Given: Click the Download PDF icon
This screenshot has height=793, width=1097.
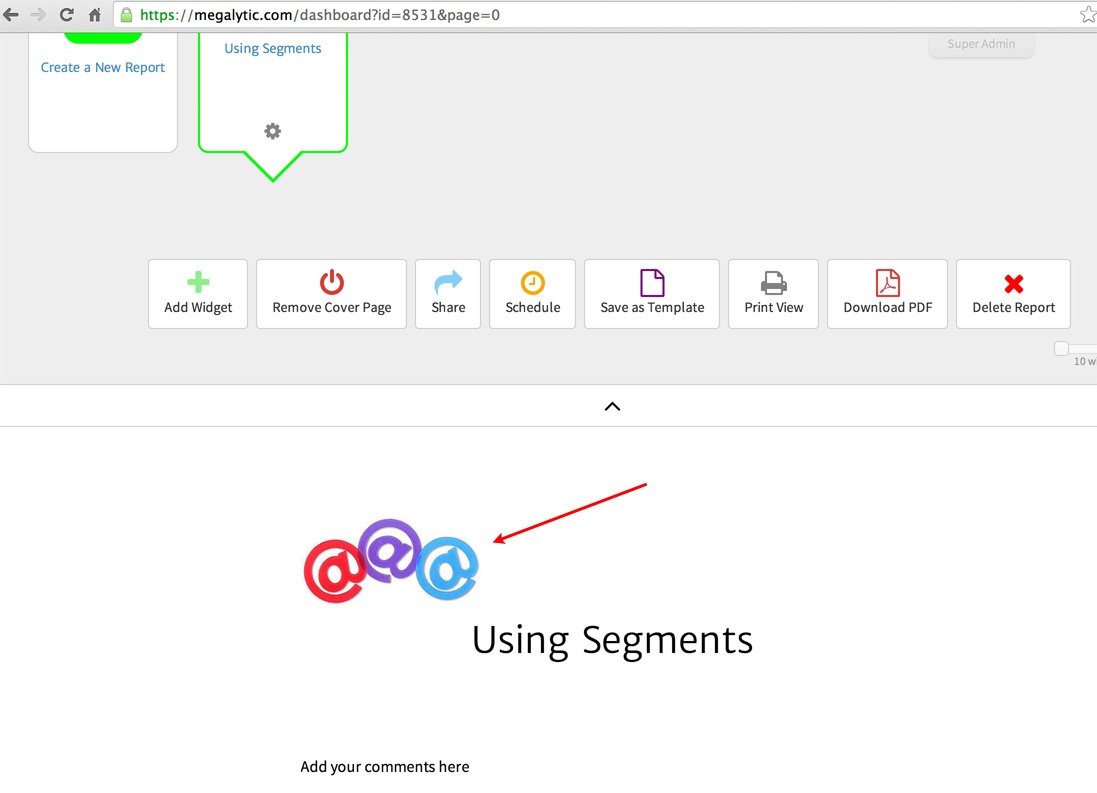Looking at the screenshot, I should click(x=887, y=283).
